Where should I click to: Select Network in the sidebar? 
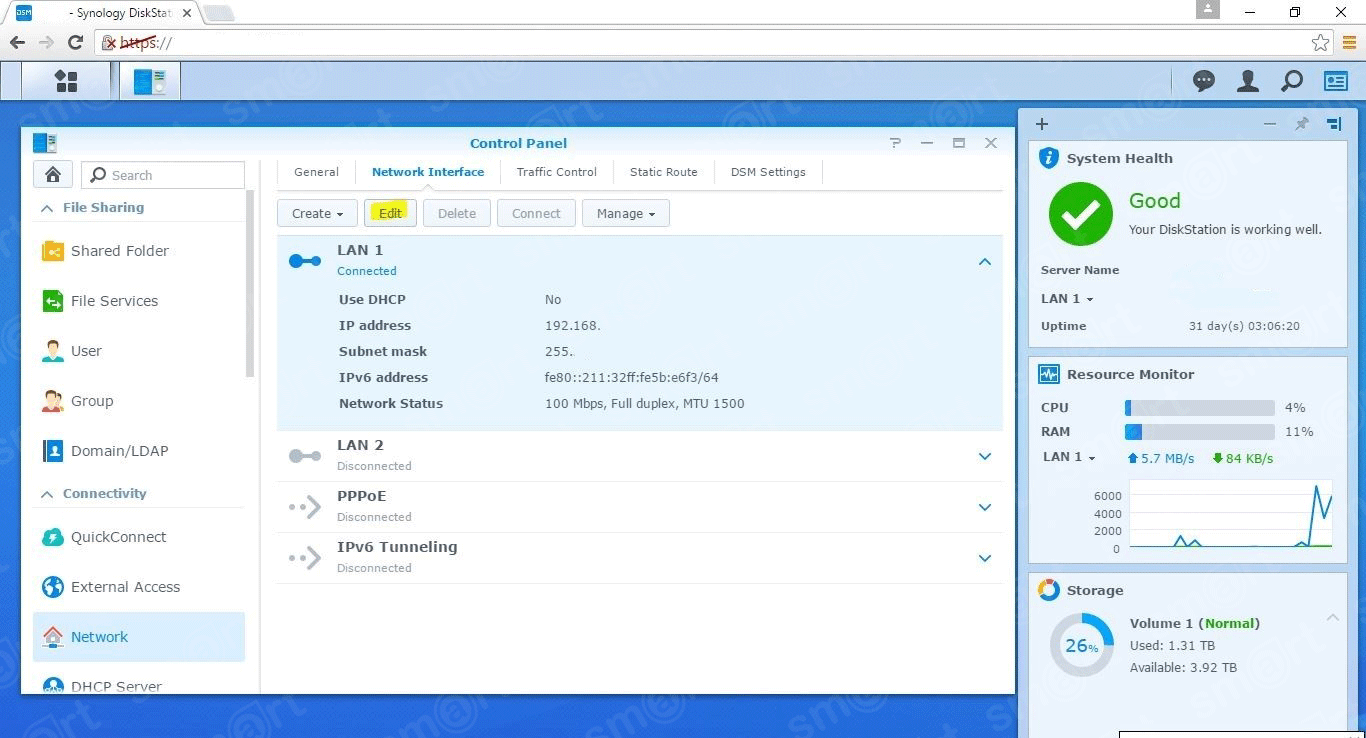point(139,637)
